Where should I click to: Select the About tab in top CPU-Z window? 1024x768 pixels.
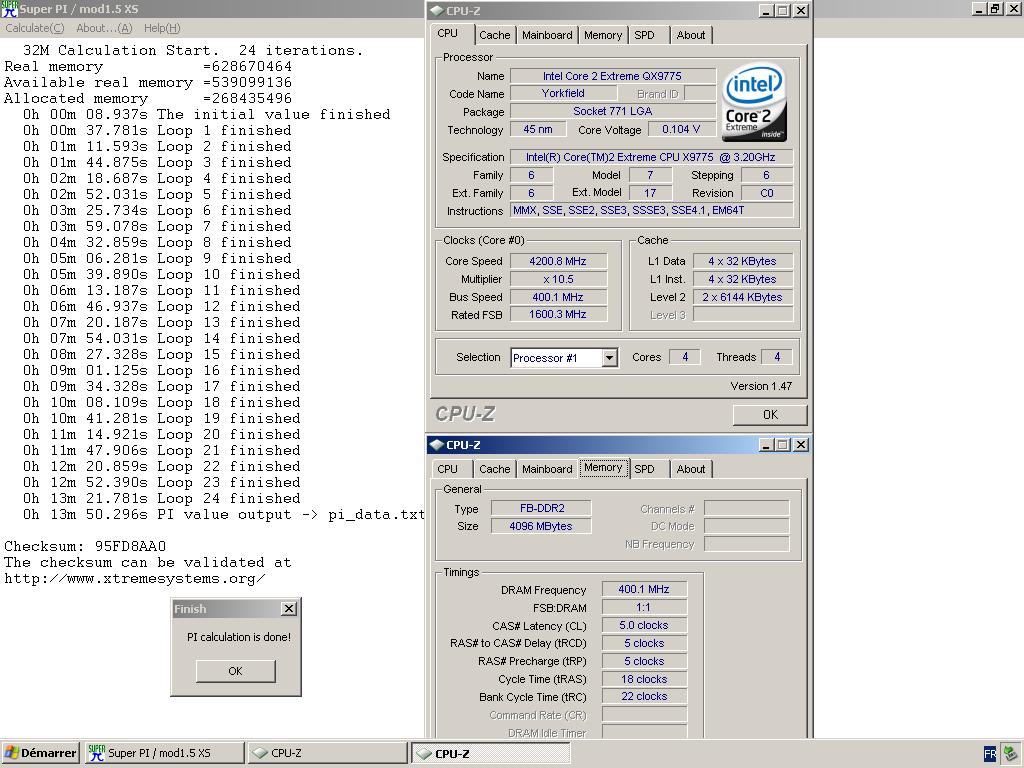point(690,35)
